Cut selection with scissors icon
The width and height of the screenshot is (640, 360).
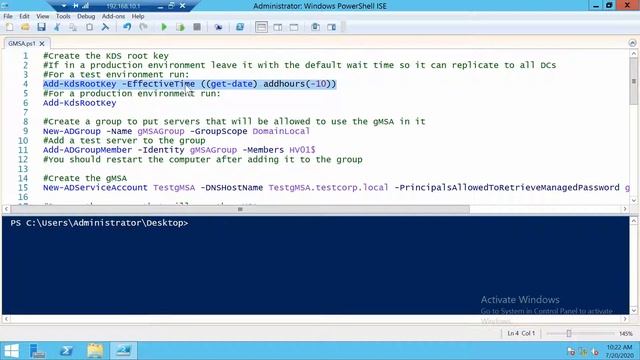(57, 27)
